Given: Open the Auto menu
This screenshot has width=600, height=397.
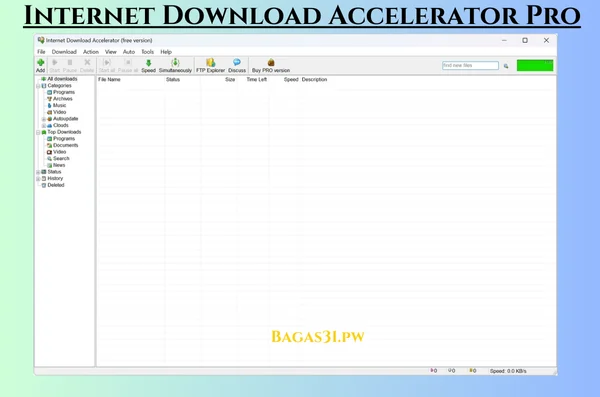Looking at the screenshot, I should coord(129,52).
